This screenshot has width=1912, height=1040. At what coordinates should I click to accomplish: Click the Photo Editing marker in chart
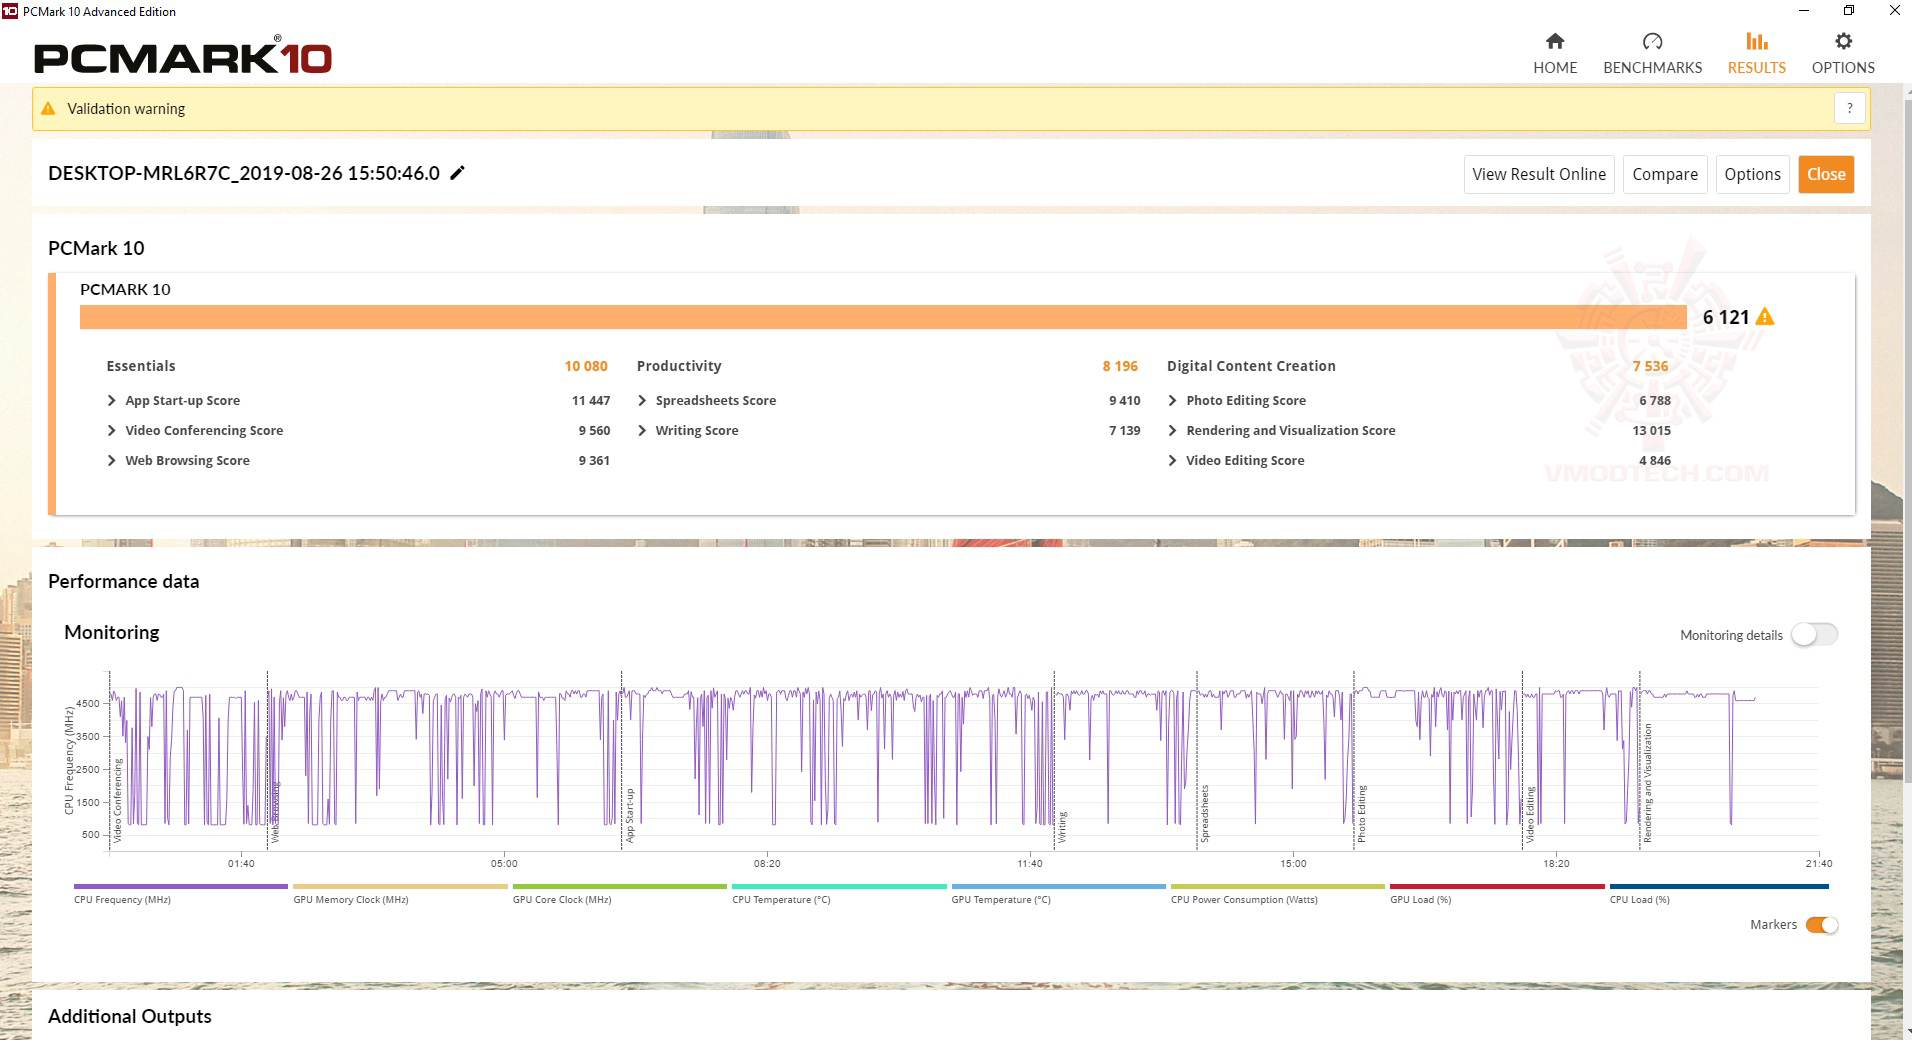point(1361,813)
